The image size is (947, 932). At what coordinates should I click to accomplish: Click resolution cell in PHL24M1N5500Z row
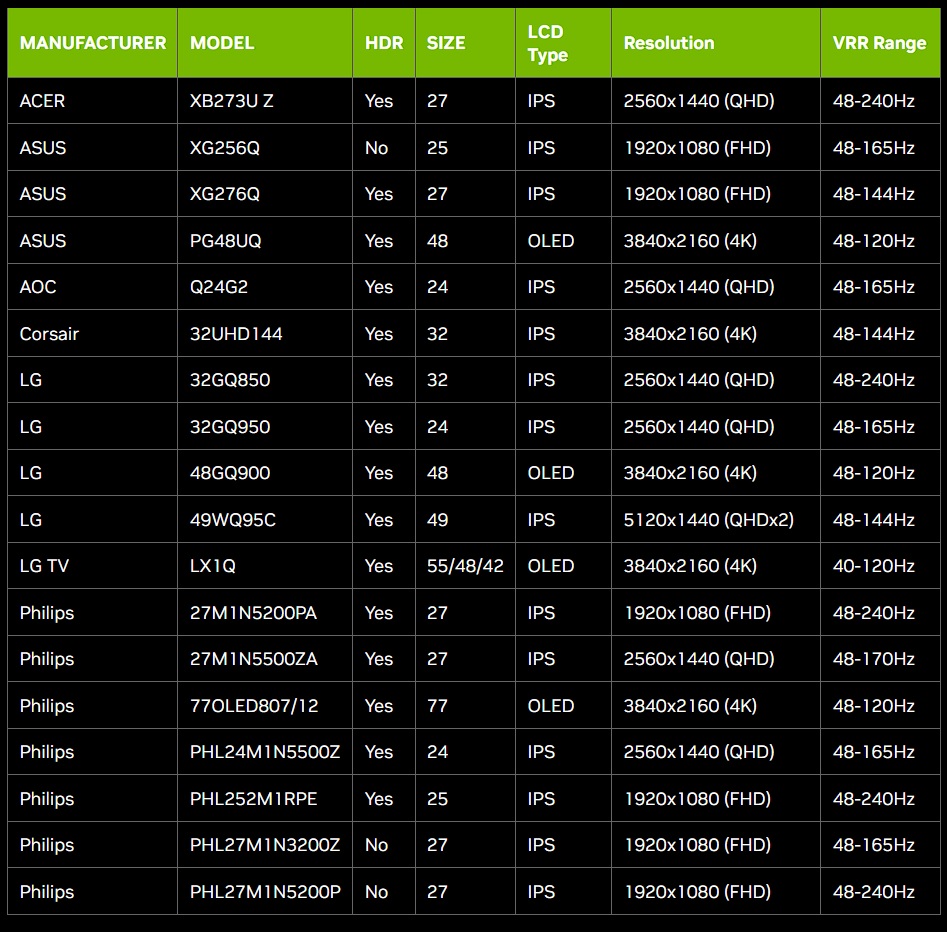coord(716,752)
